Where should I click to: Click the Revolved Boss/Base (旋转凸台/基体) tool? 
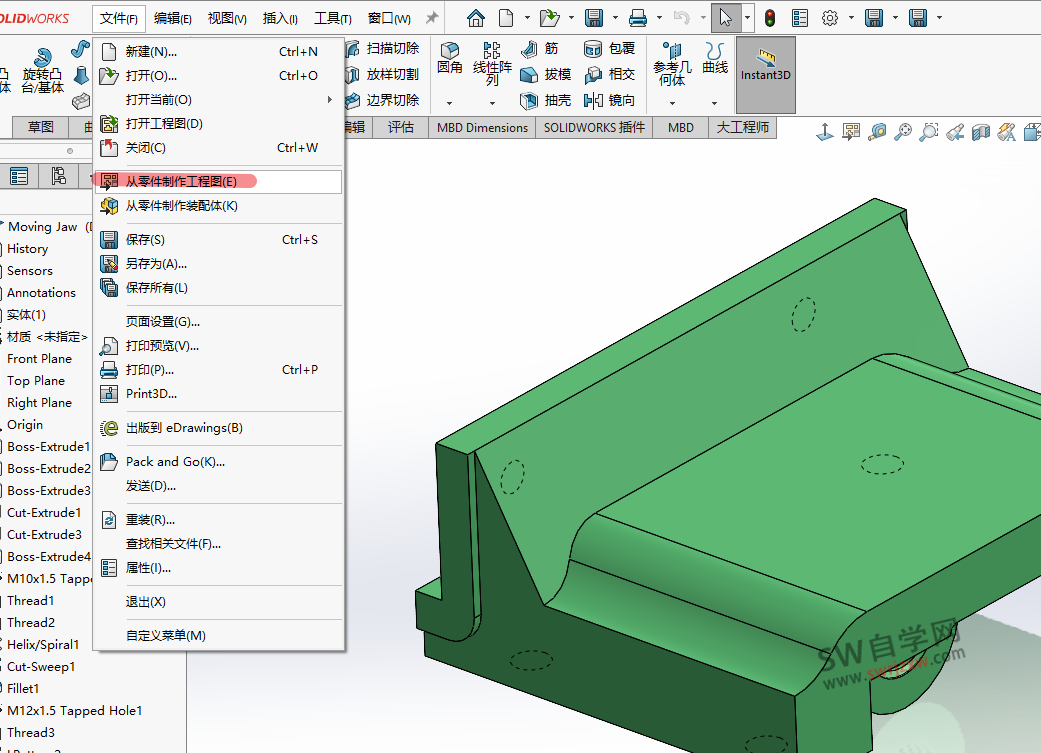pyautogui.click(x=42, y=70)
